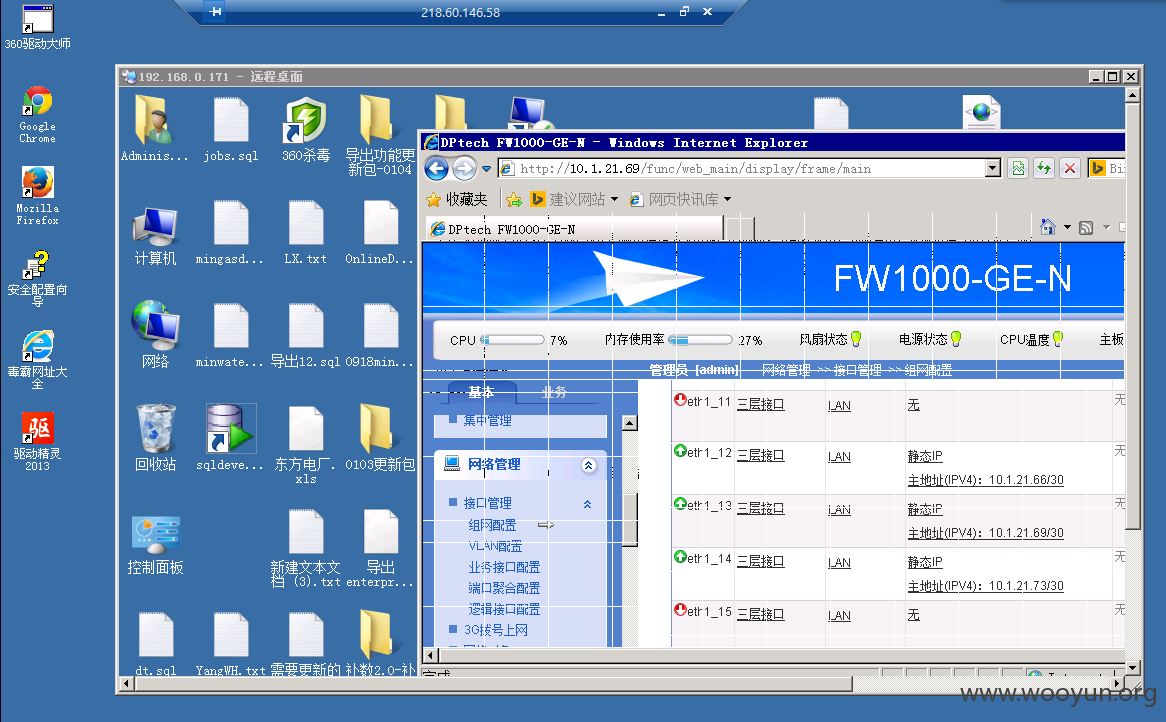Open 组网配置 in the side menu
Screen dimensions: 1166x722
[492, 525]
